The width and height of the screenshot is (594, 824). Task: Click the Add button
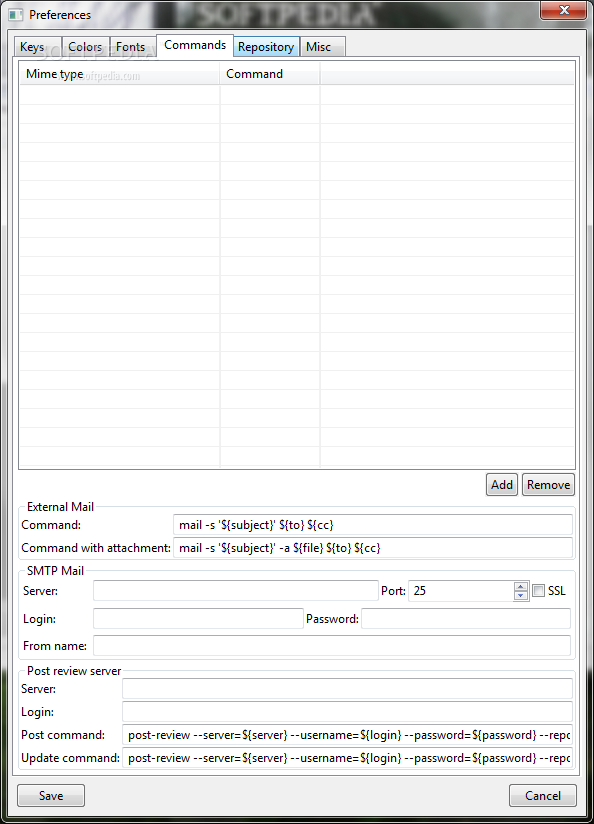click(502, 485)
